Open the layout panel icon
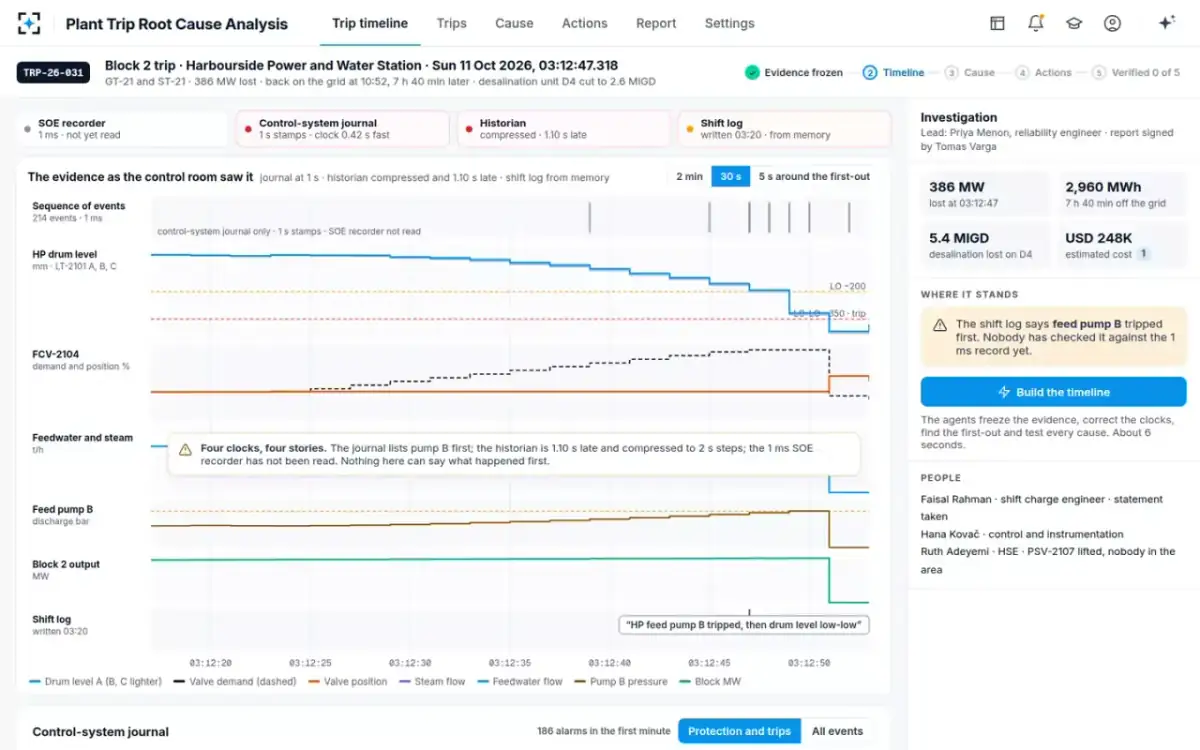The height and width of the screenshot is (750, 1200). (997, 23)
